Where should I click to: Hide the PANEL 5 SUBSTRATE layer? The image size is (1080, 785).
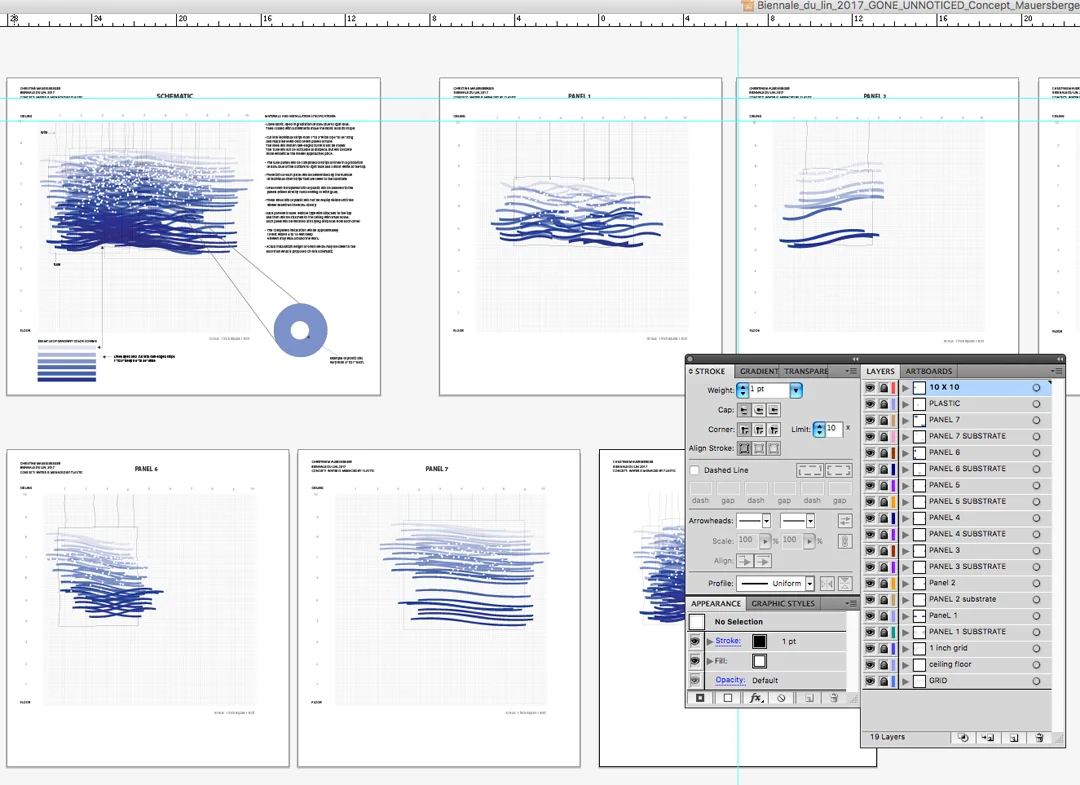coord(870,502)
